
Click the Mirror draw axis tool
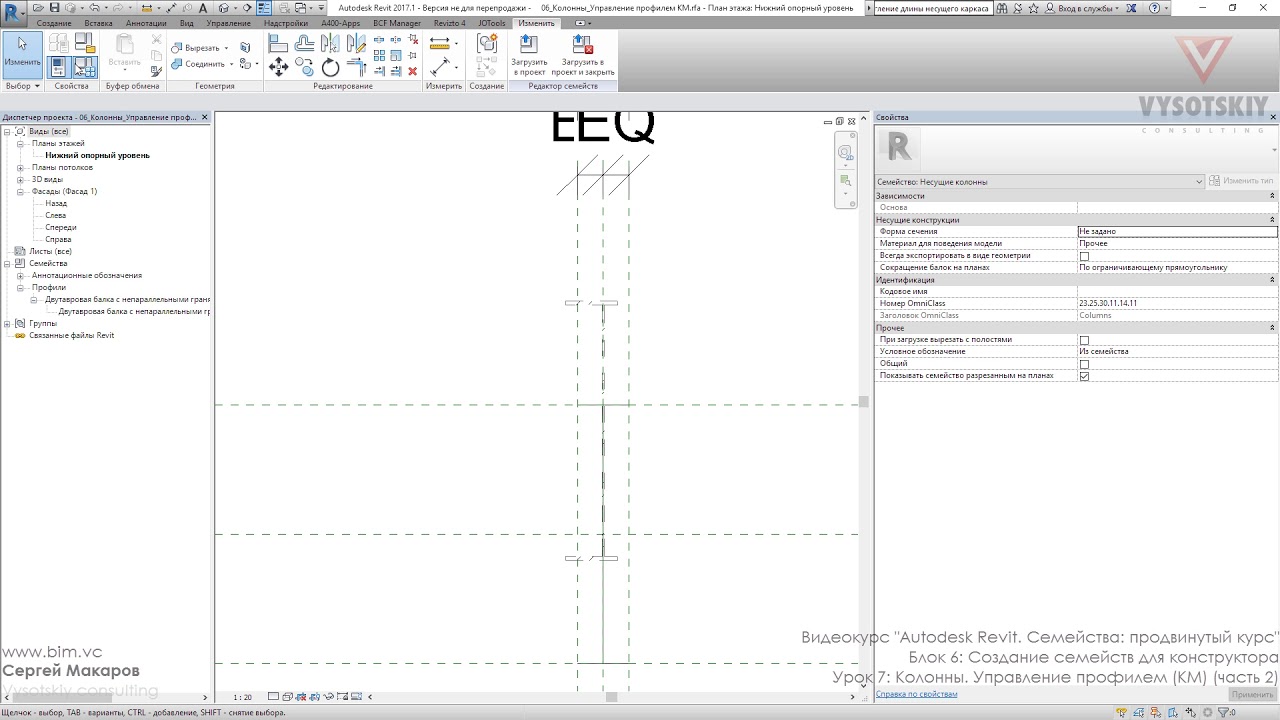pyautogui.click(x=356, y=44)
